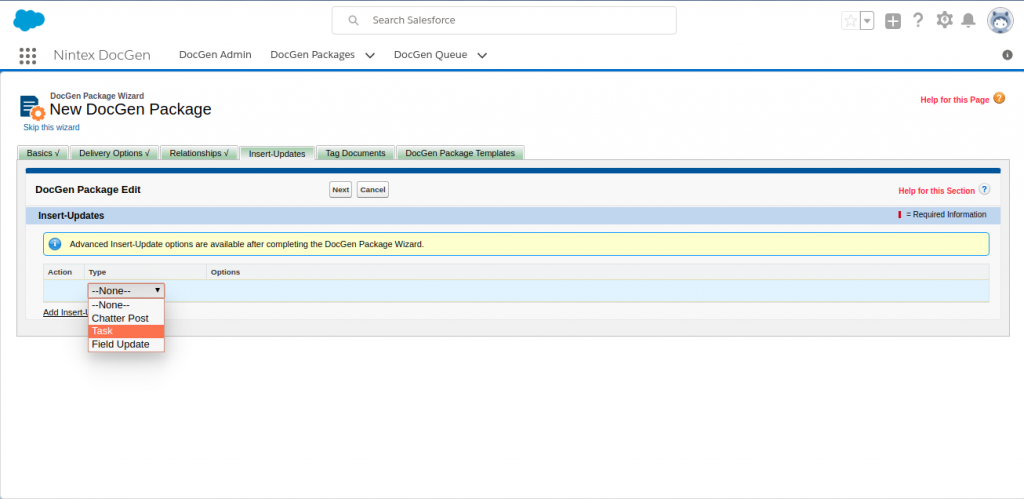Open the DocGen Package Templates tab
Screen dimensions: 1024x499
460,153
